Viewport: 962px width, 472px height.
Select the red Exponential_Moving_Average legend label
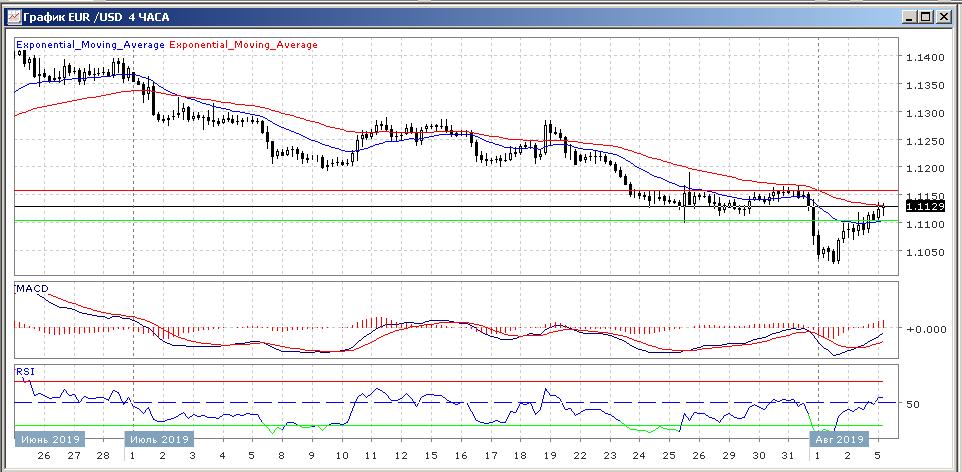[x=245, y=45]
